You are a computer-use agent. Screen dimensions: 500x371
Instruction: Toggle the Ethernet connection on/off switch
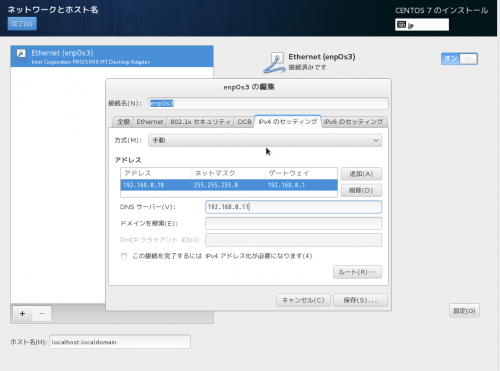[459, 59]
